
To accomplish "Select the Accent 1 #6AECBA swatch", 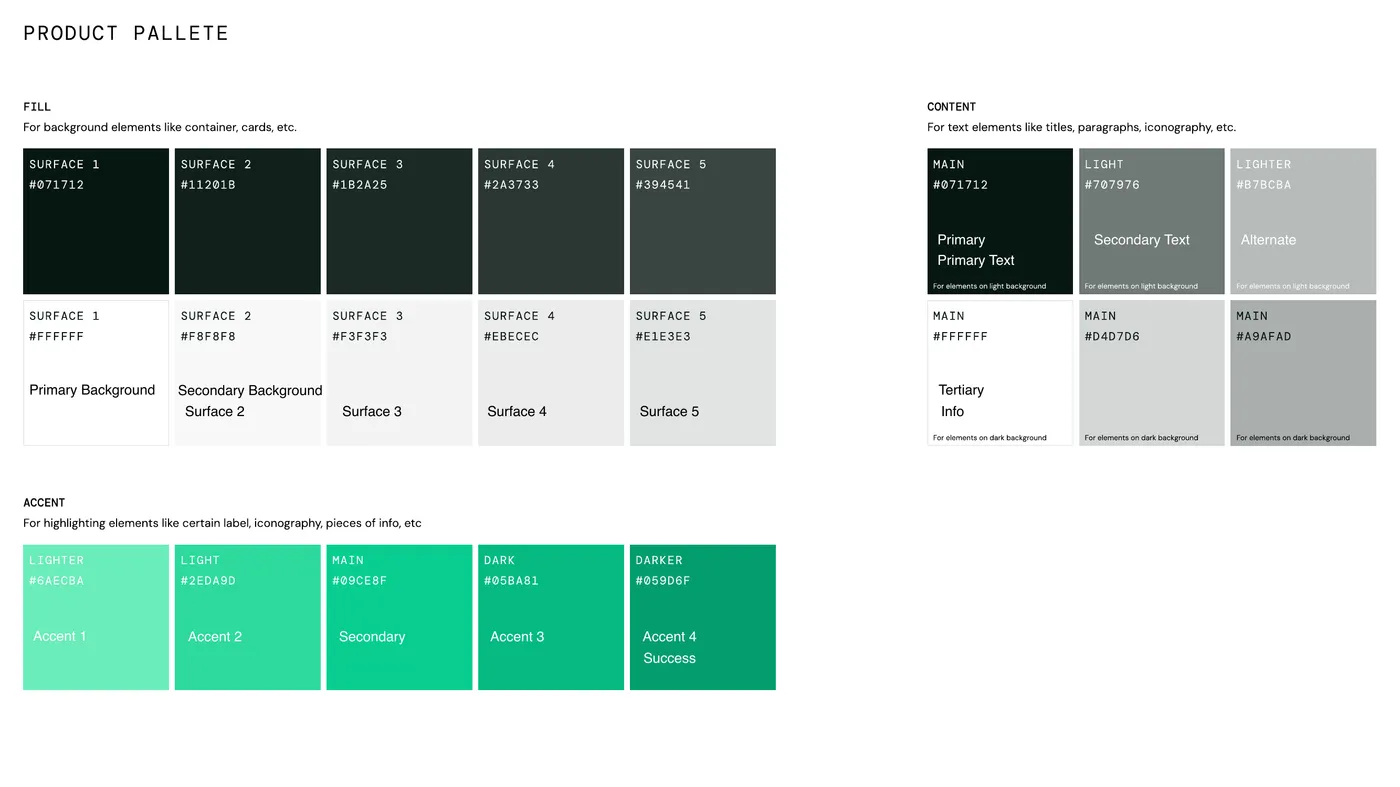I will click(x=96, y=617).
